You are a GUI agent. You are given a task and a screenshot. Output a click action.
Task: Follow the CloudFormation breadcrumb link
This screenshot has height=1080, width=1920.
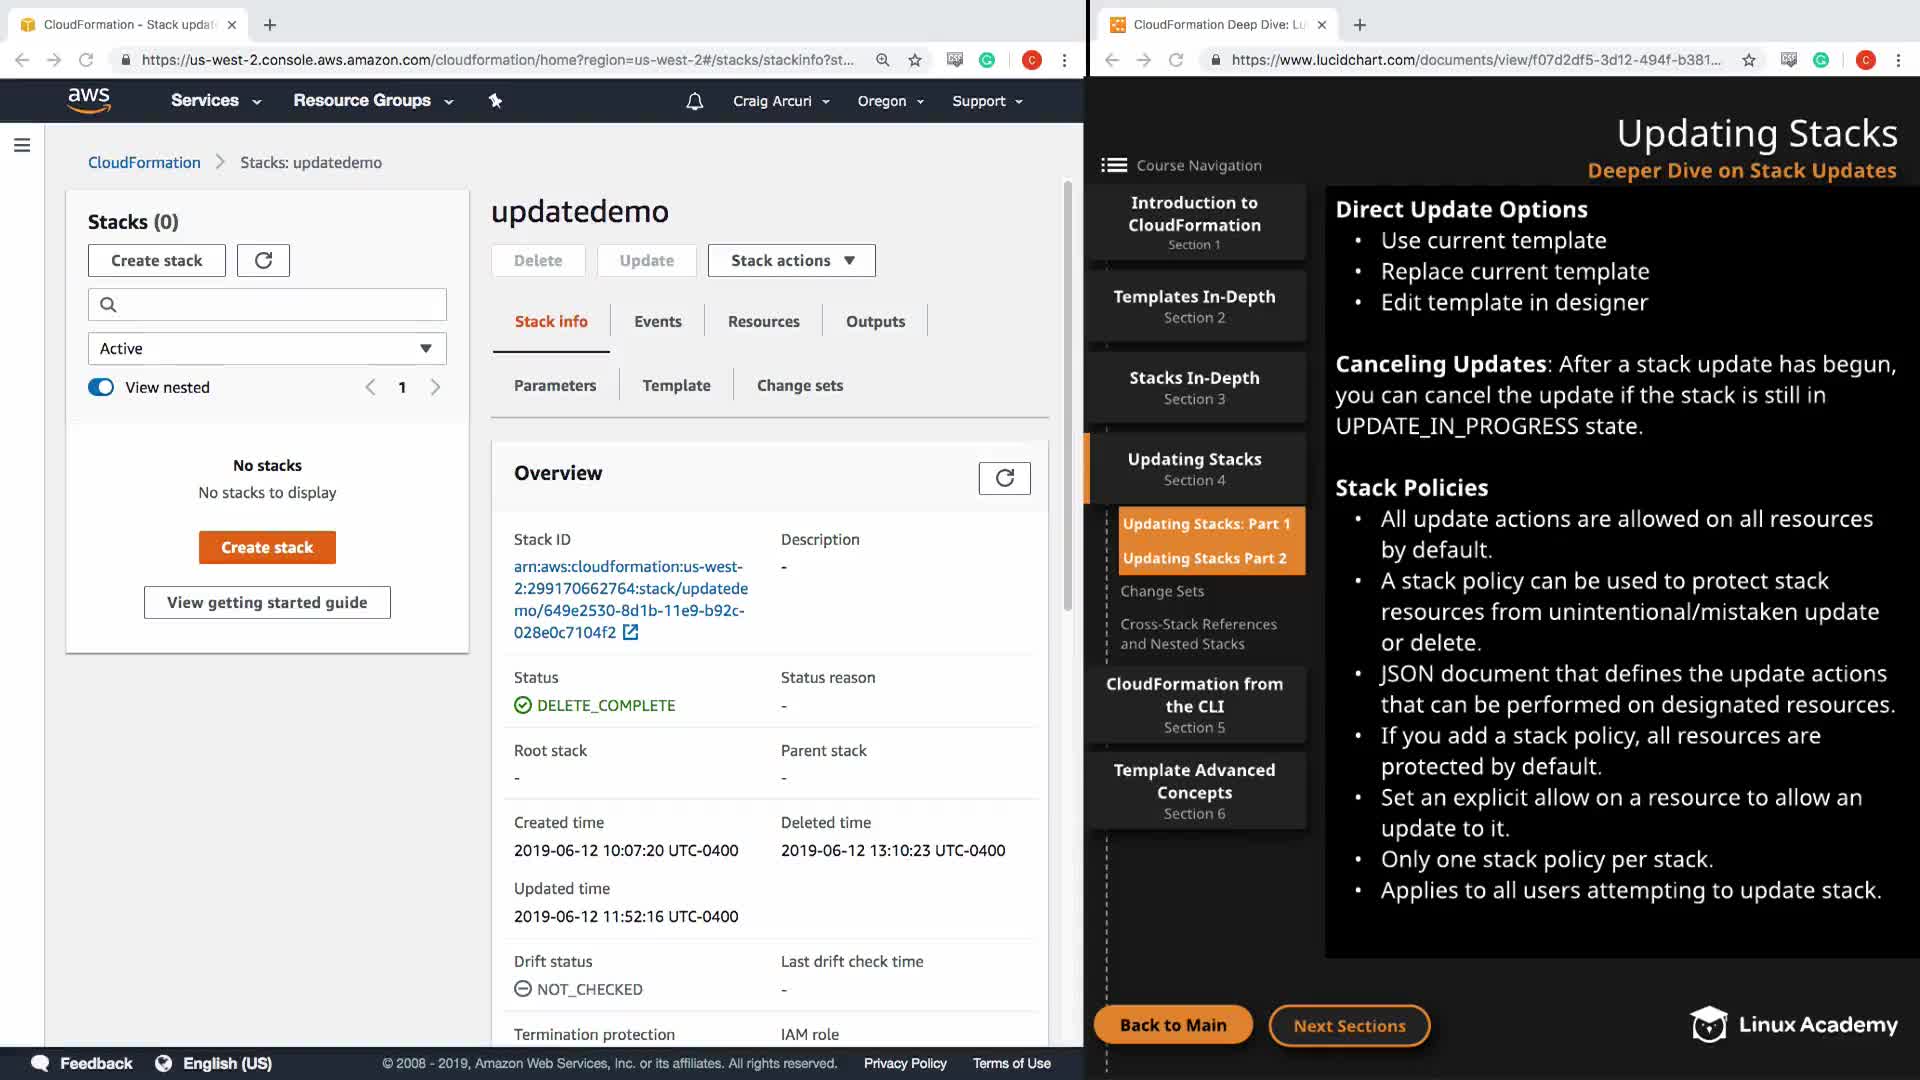[144, 162]
